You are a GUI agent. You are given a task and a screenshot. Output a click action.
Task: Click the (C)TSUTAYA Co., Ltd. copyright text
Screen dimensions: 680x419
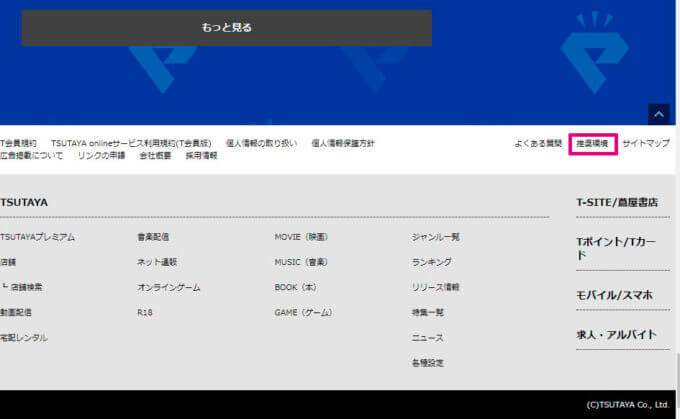pyautogui.click(x=628, y=405)
